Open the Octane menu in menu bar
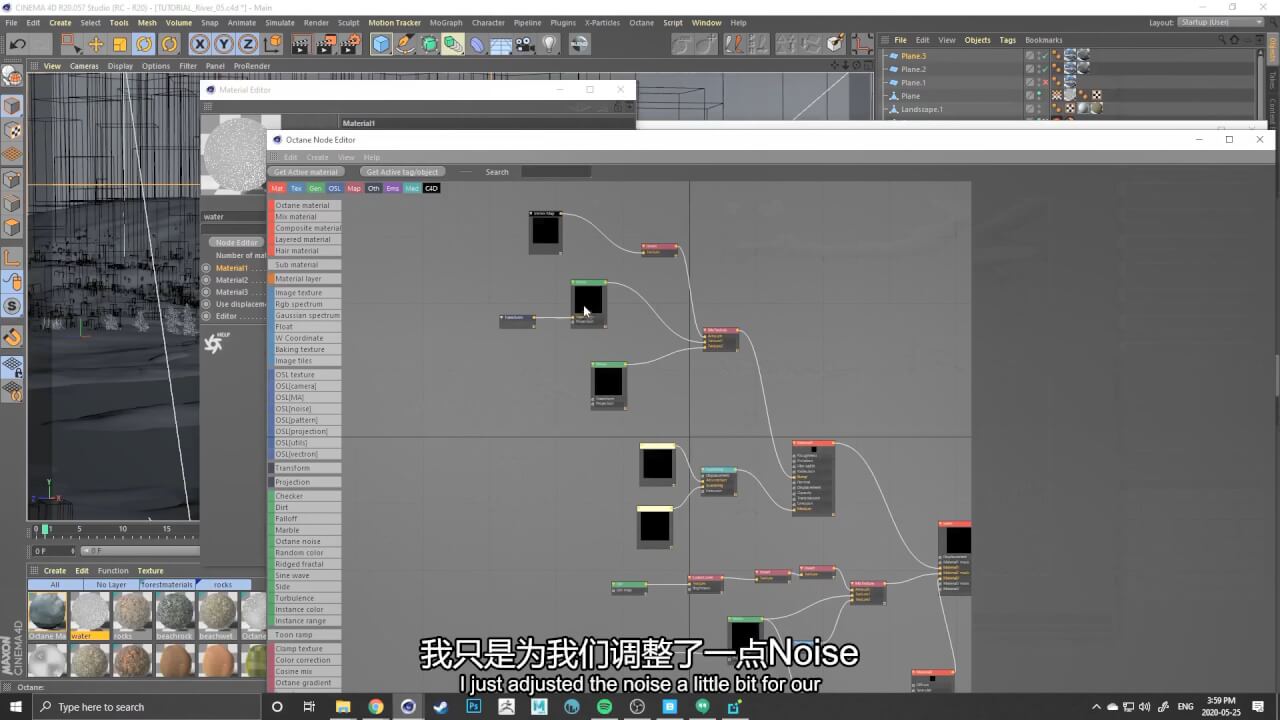Screen dimensions: 1280x720 coord(641,22)
